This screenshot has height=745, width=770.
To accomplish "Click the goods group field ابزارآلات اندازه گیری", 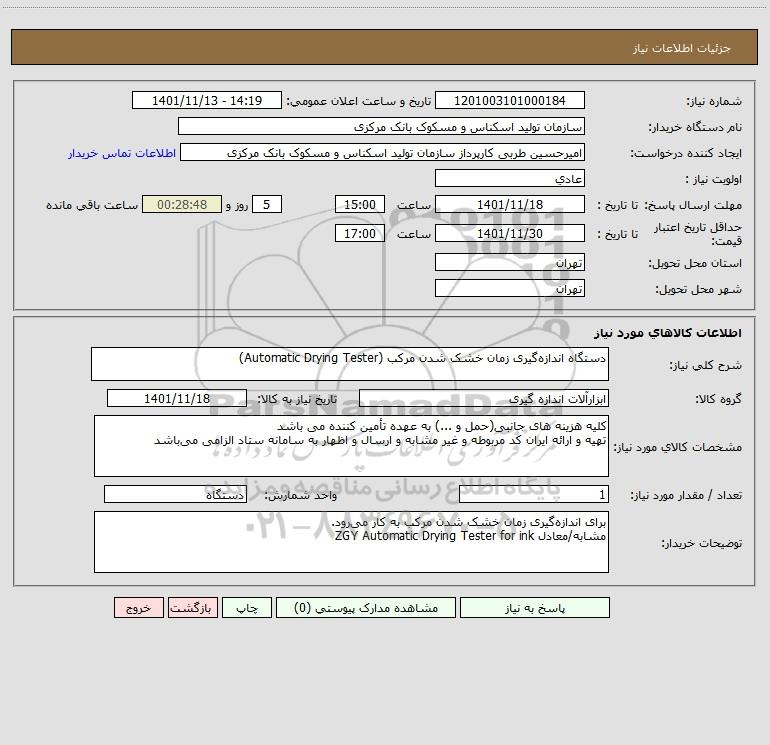I will 484,398.
